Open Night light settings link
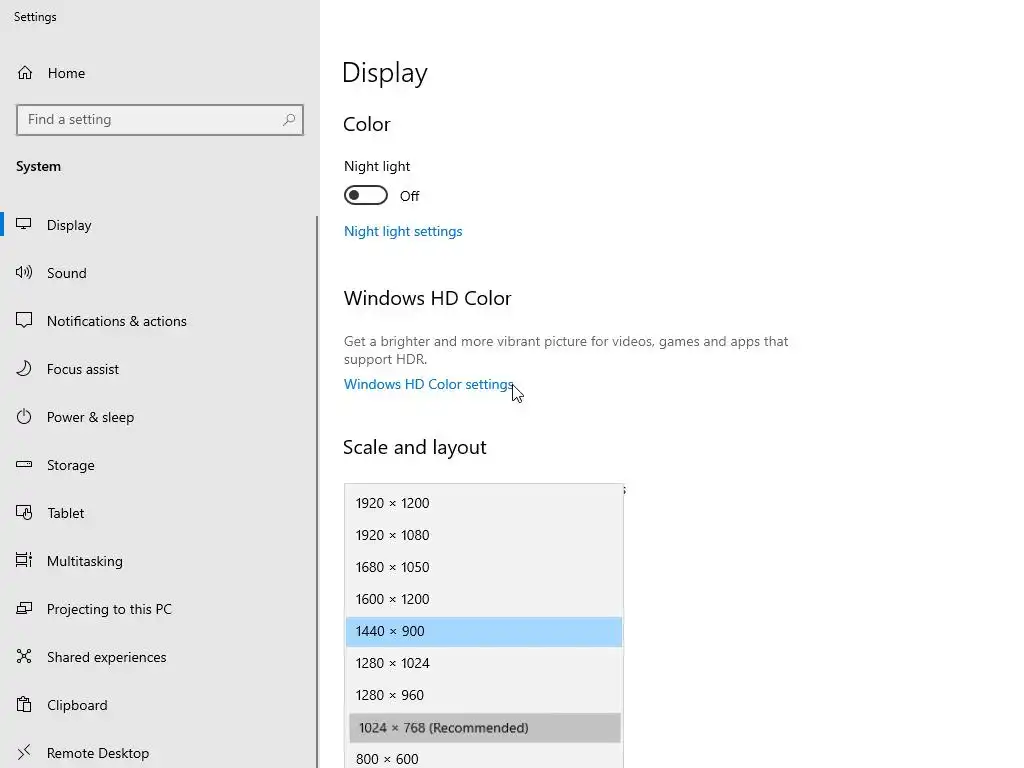 point(403,231)
